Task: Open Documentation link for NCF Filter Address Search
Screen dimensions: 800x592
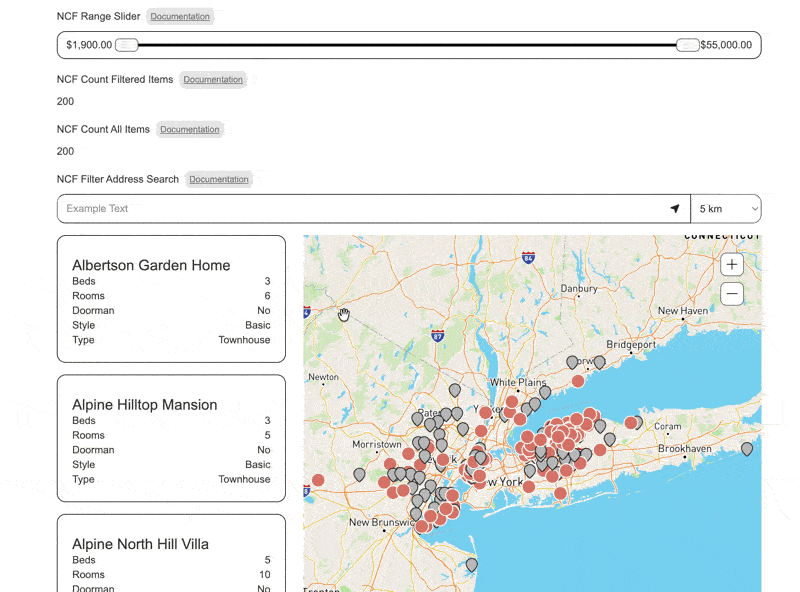Action: tap(219, 180)
